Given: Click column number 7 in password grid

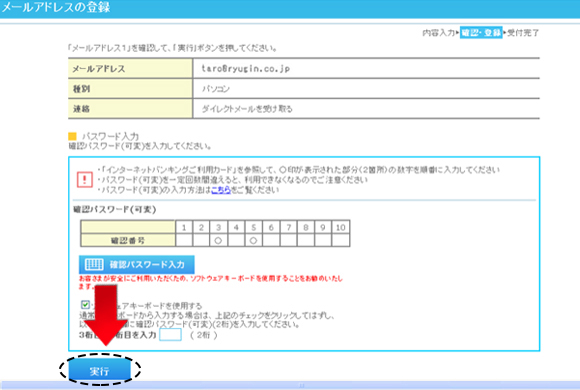Looking at the screenshot, I should click(x=289, y=227).
